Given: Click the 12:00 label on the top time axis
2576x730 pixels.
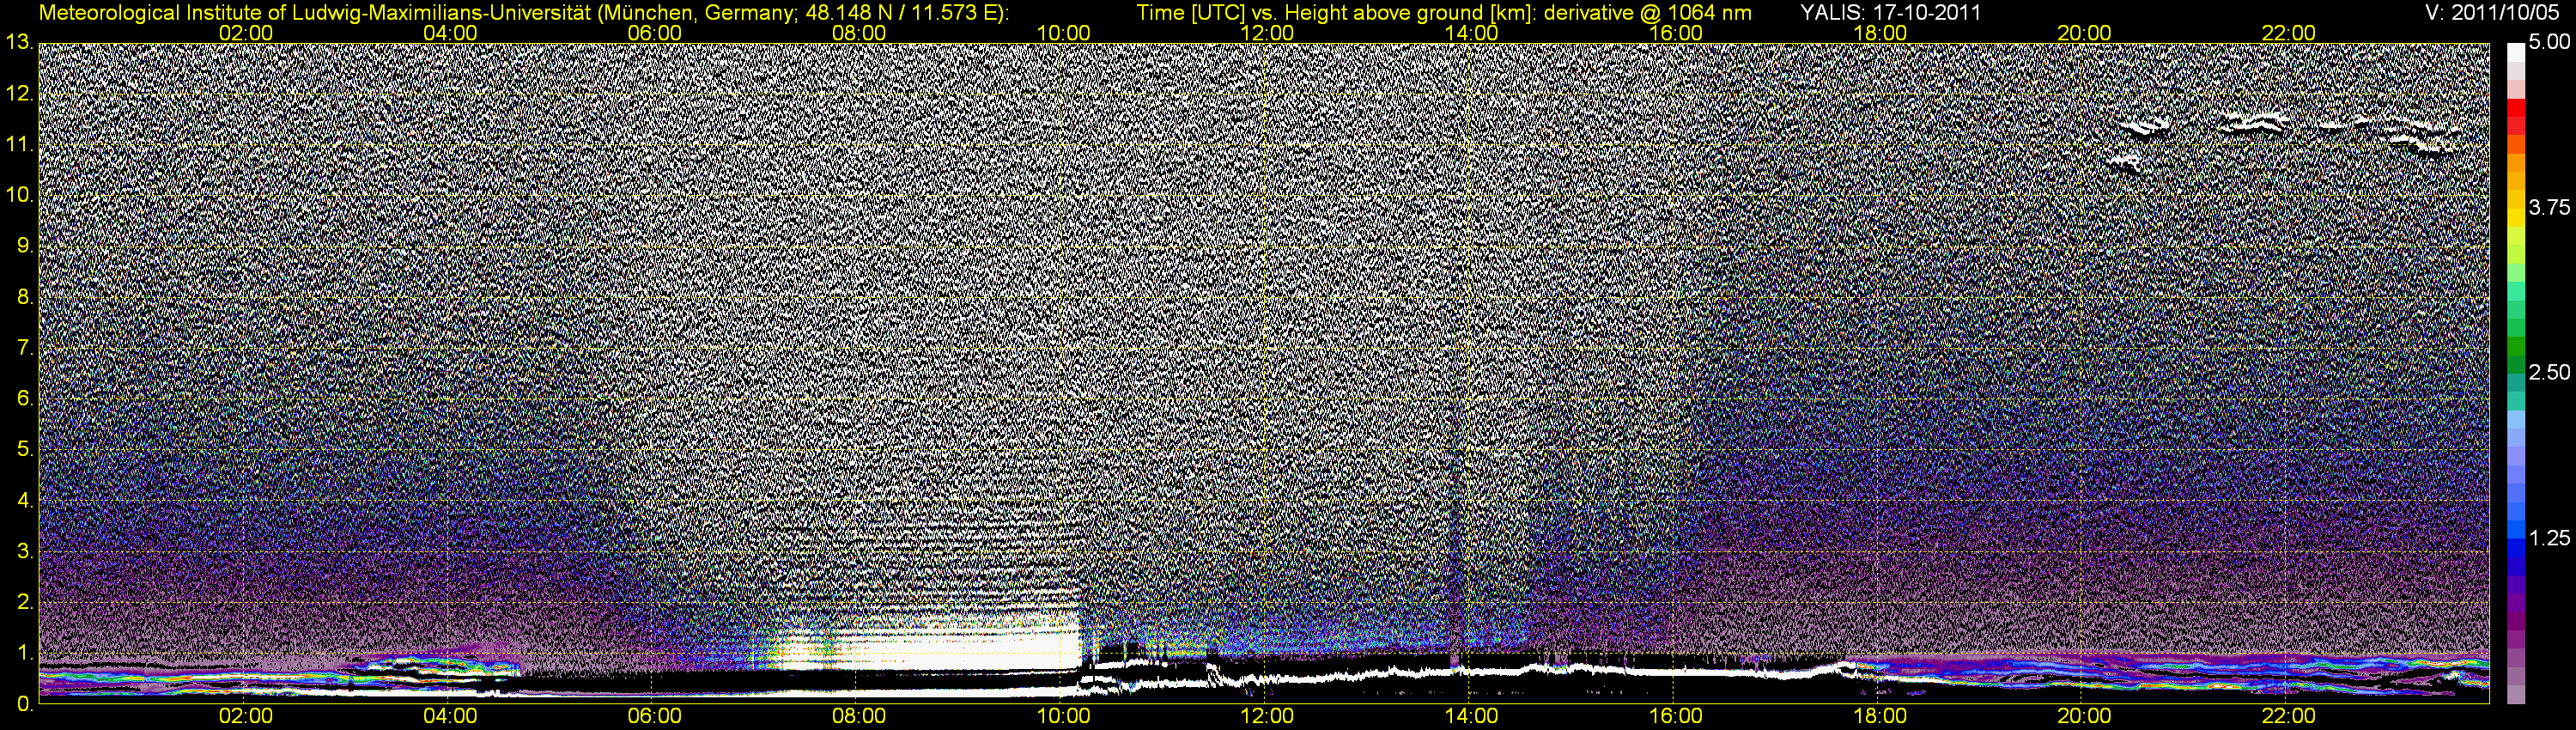Looking at the screenshot, I should [x=1267, y=33].
